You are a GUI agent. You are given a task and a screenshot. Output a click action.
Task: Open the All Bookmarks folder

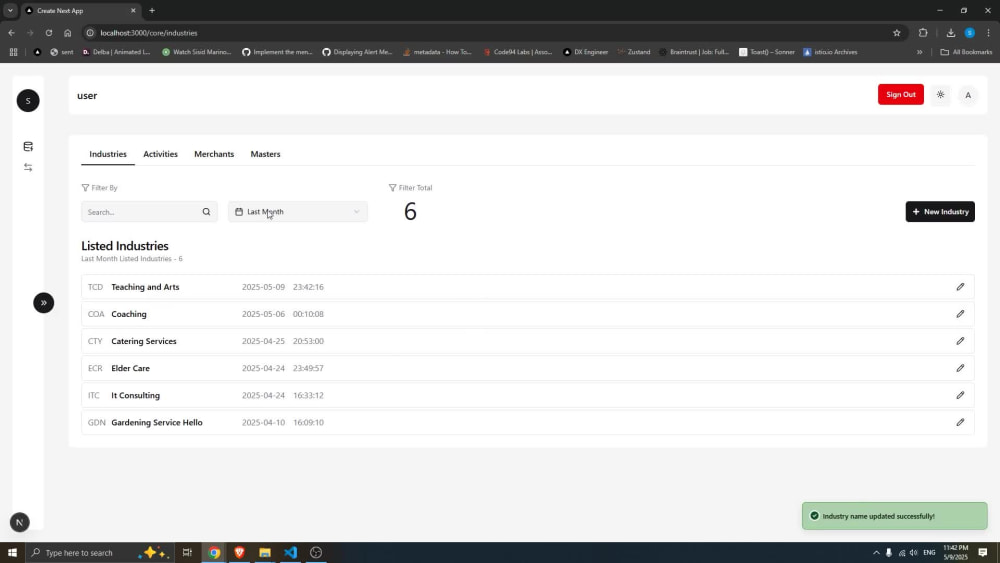(x=966, y=52)
